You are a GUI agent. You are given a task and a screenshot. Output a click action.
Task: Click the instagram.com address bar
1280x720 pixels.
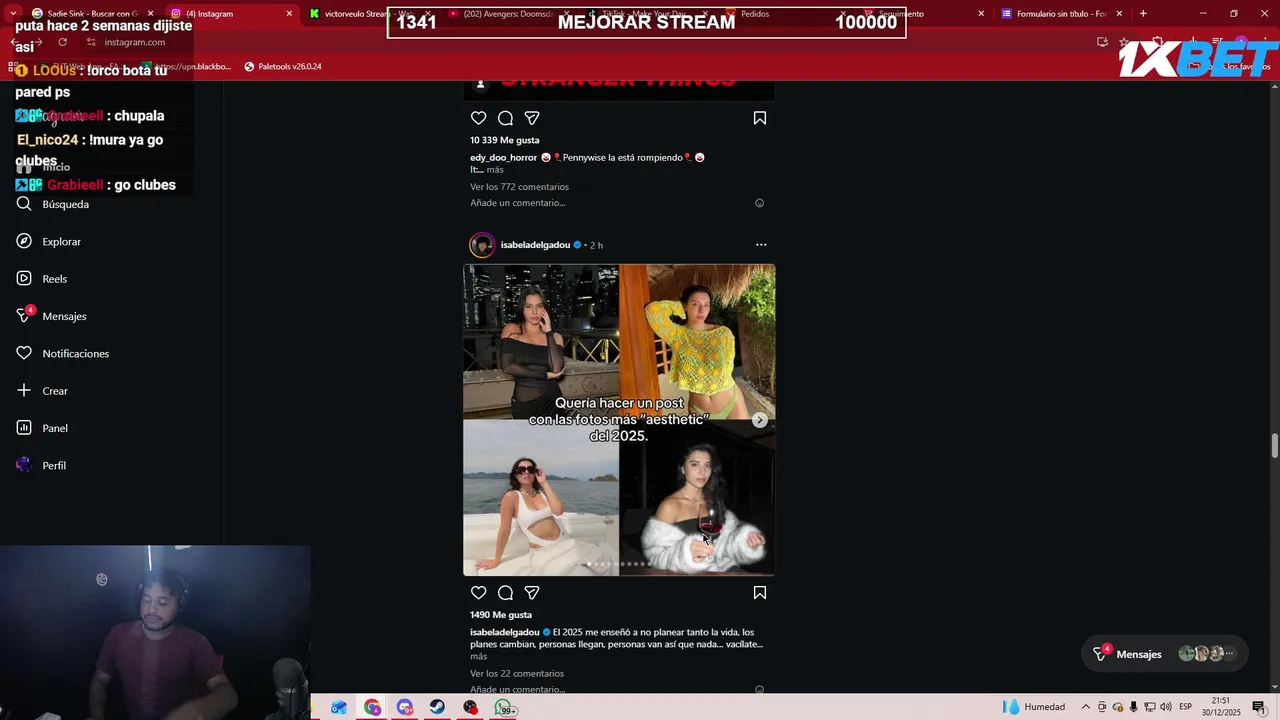click(135, 42)
